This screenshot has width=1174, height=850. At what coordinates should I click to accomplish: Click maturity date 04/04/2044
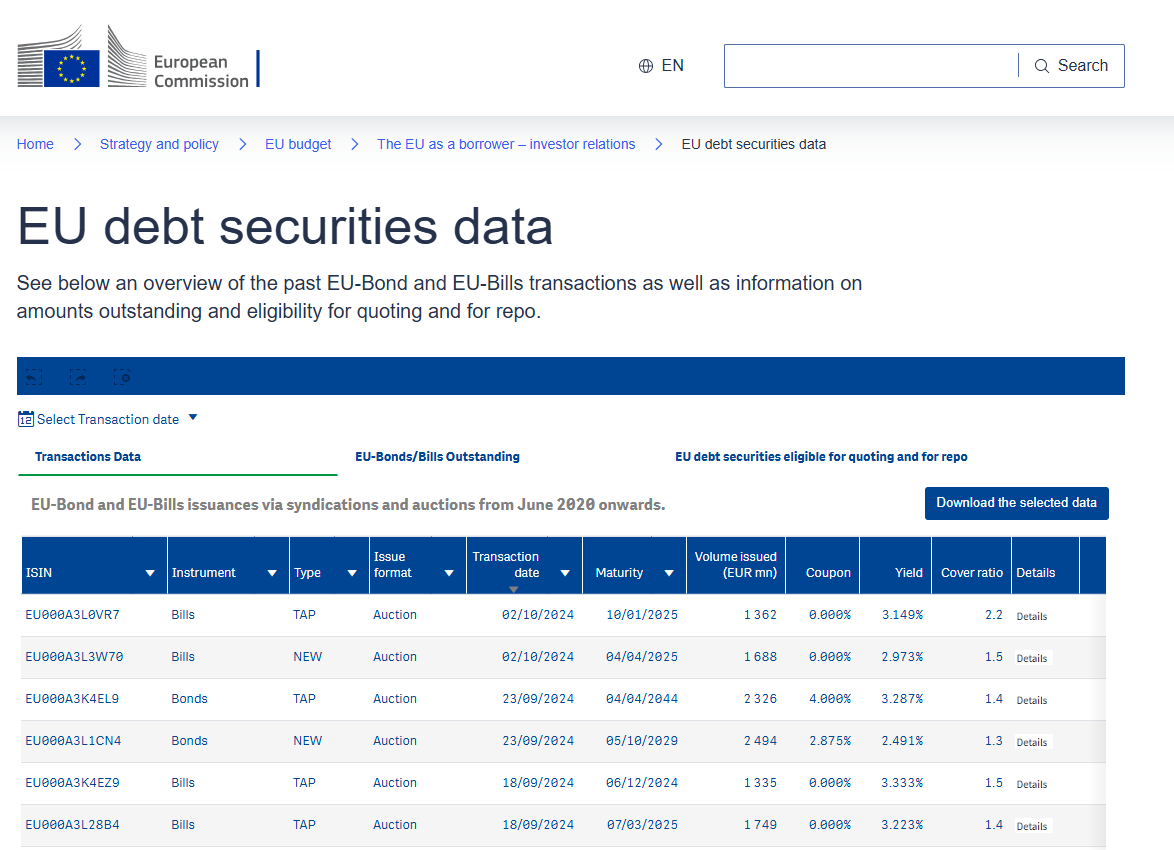pyautogui.click(x=642, y=699)
